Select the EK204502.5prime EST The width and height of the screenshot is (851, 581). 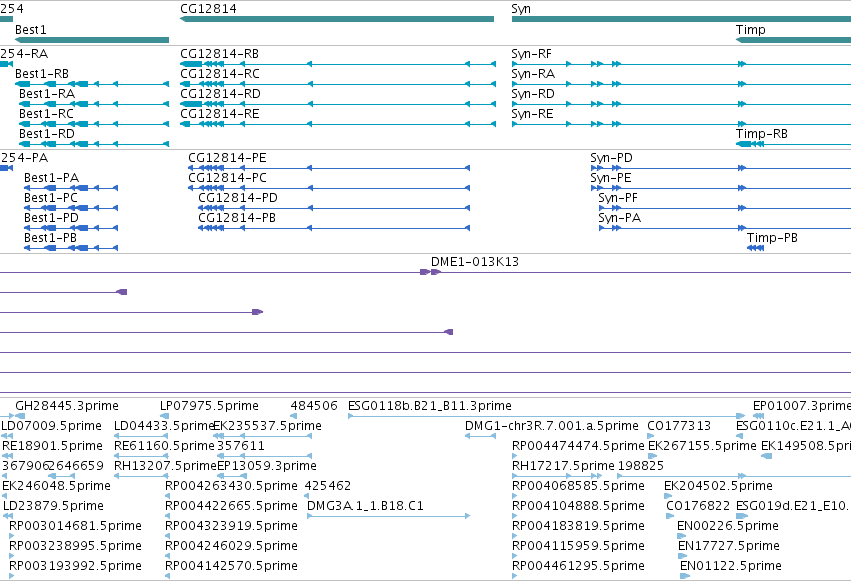[668, 496]
